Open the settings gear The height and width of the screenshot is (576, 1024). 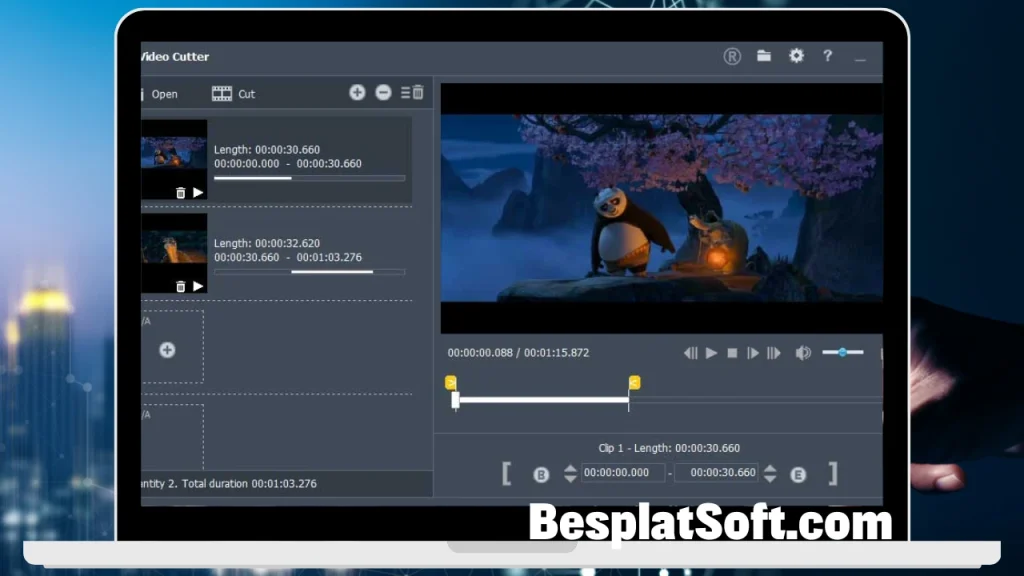point(796,57)
